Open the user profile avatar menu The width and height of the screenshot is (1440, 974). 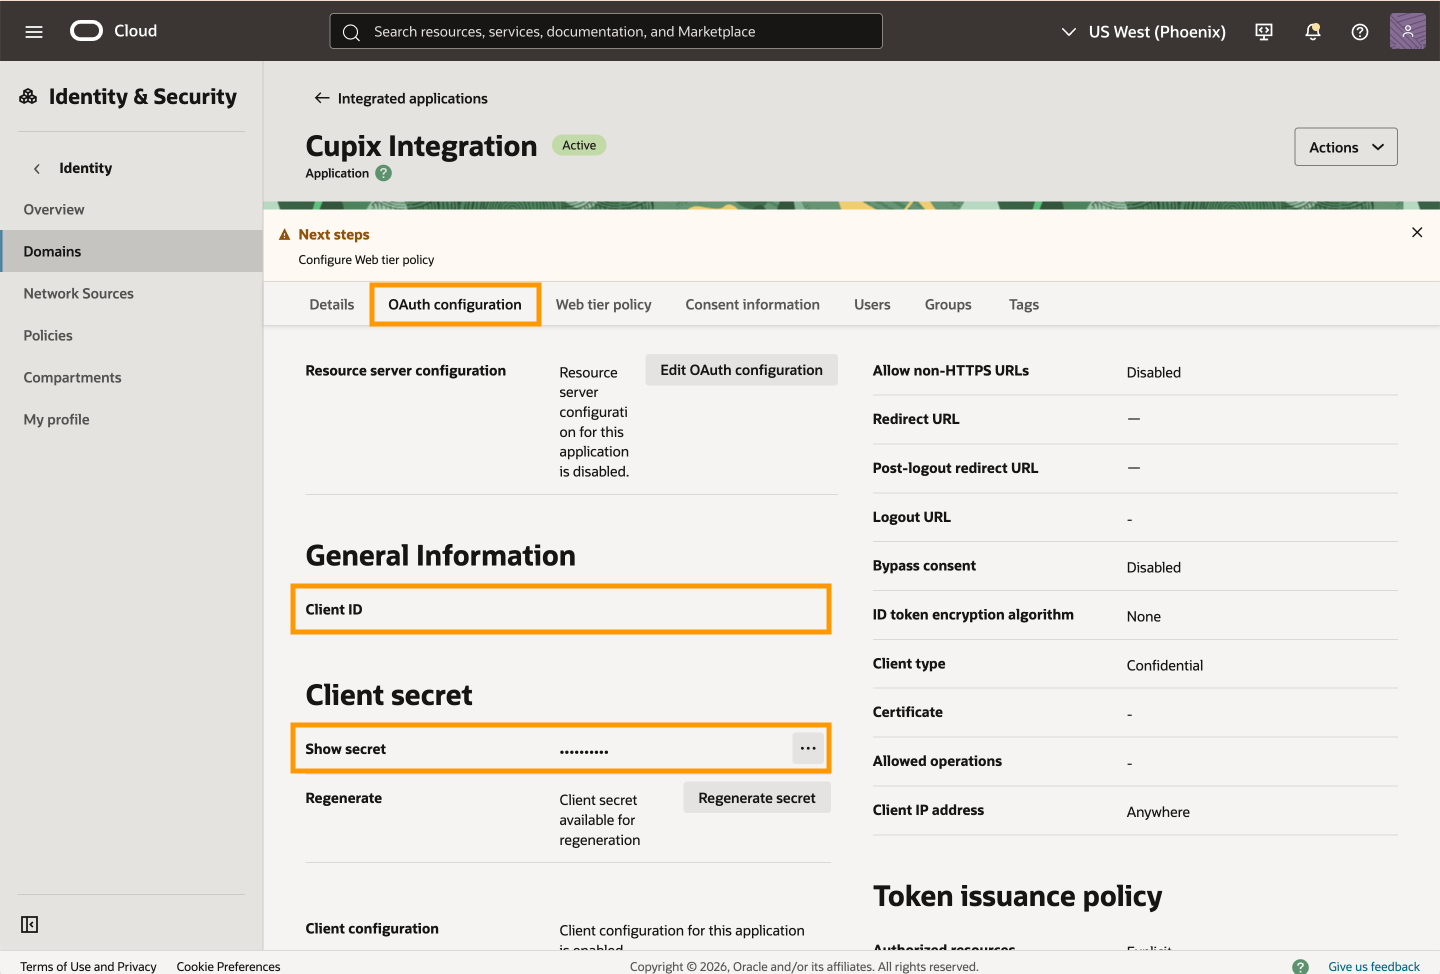(x=1408, y=31)
